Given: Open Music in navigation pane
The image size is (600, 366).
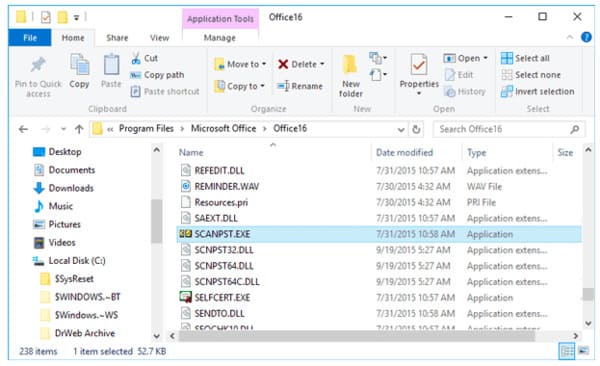Looking at the screenshot, I should point(53,206).
